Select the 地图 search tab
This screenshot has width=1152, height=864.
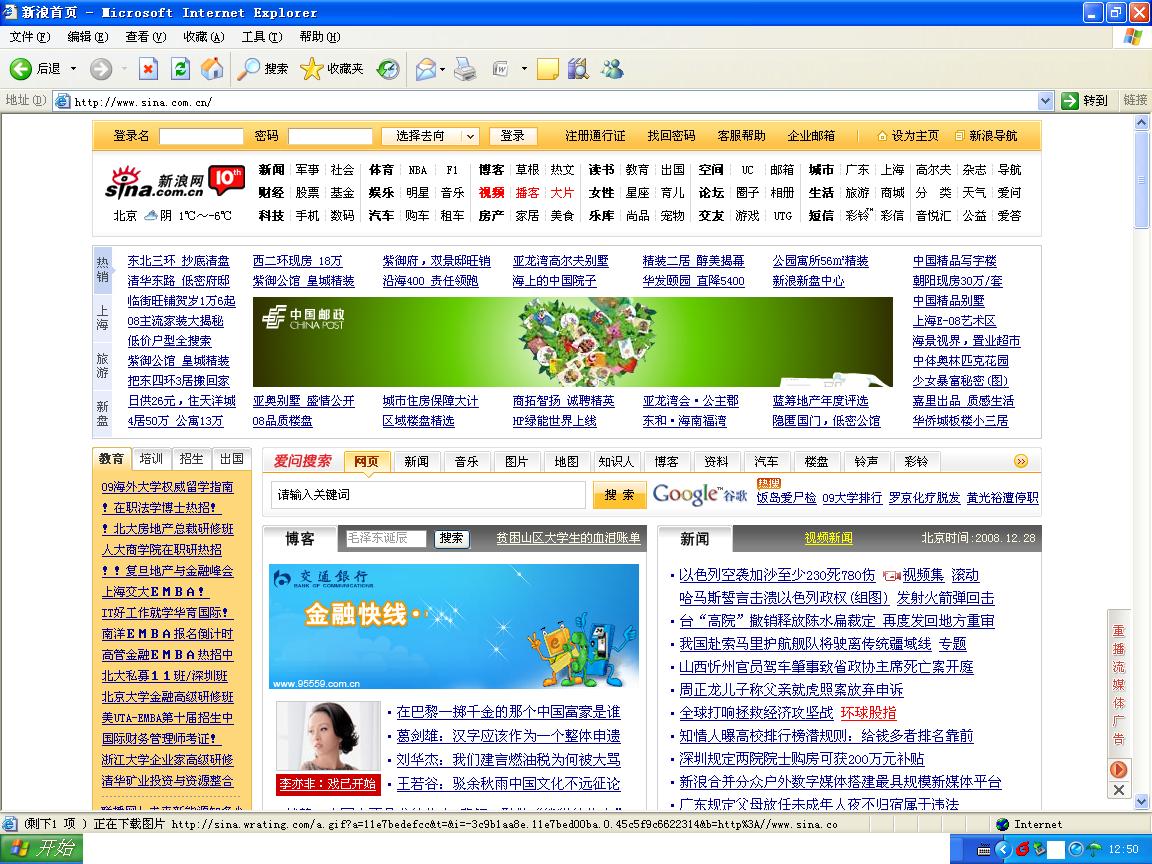(x=566, y=461)
